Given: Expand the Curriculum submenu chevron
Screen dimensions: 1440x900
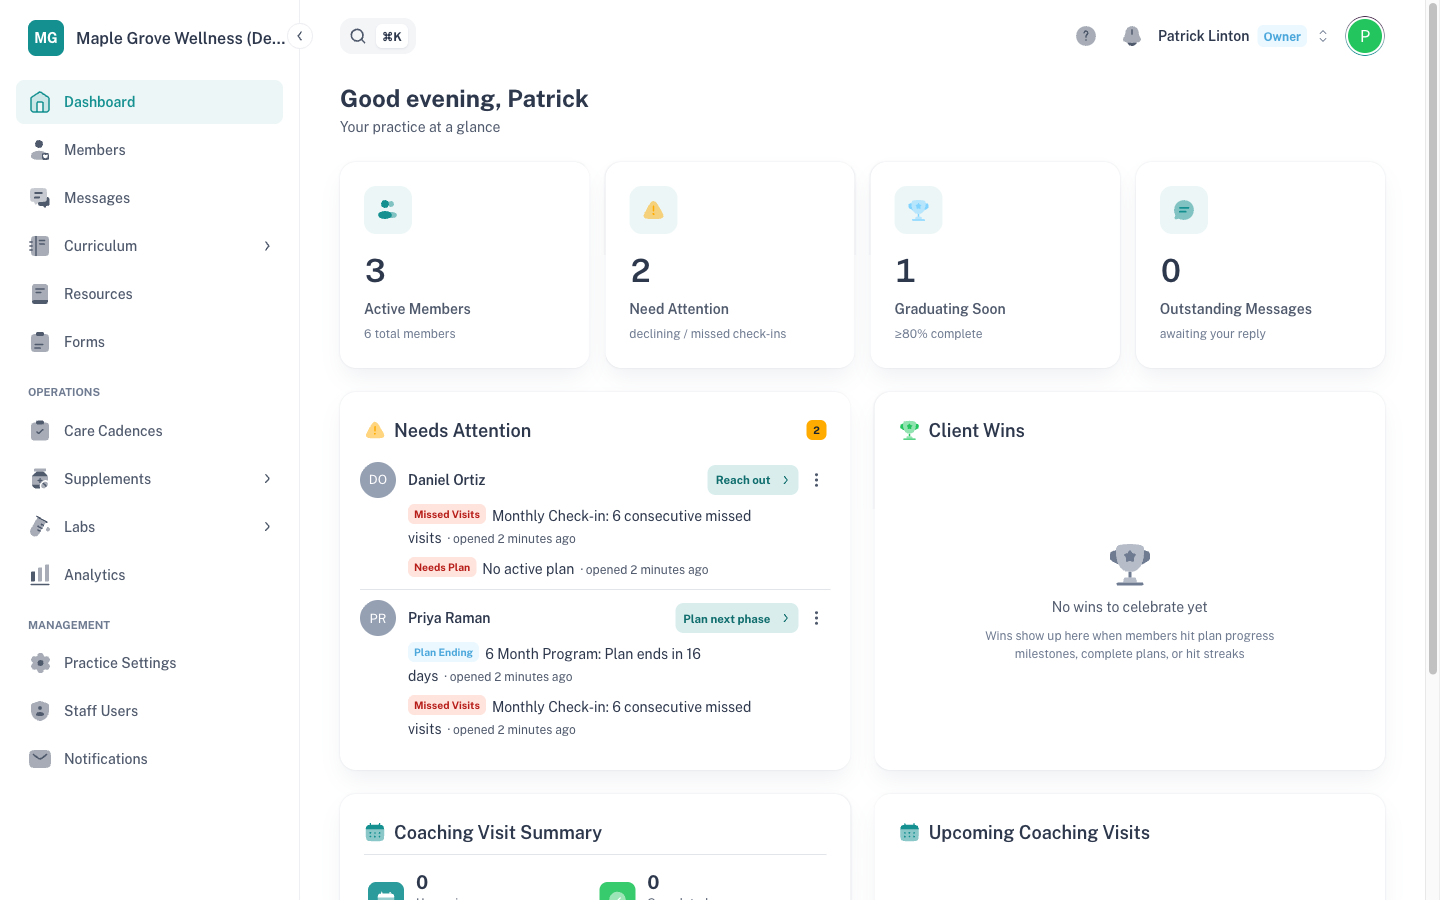Looking at the screenshot, I should click(267, 246).
